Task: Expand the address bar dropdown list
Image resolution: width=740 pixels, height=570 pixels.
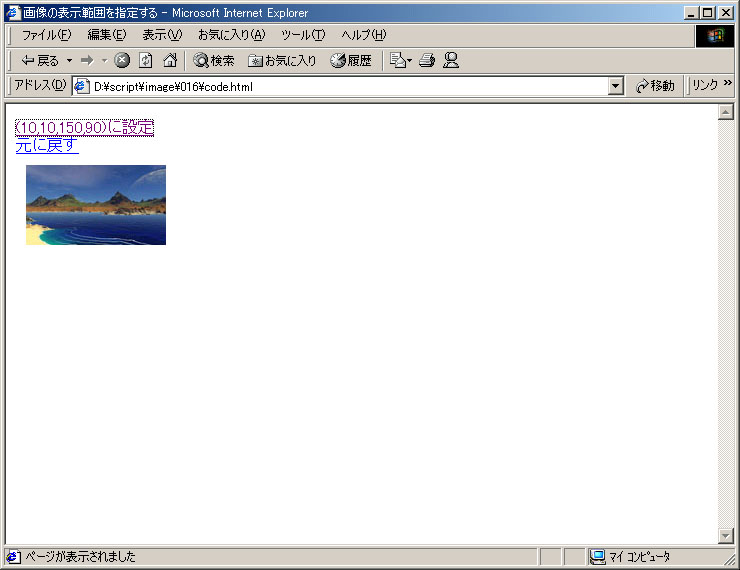Action: click(615, 86)
